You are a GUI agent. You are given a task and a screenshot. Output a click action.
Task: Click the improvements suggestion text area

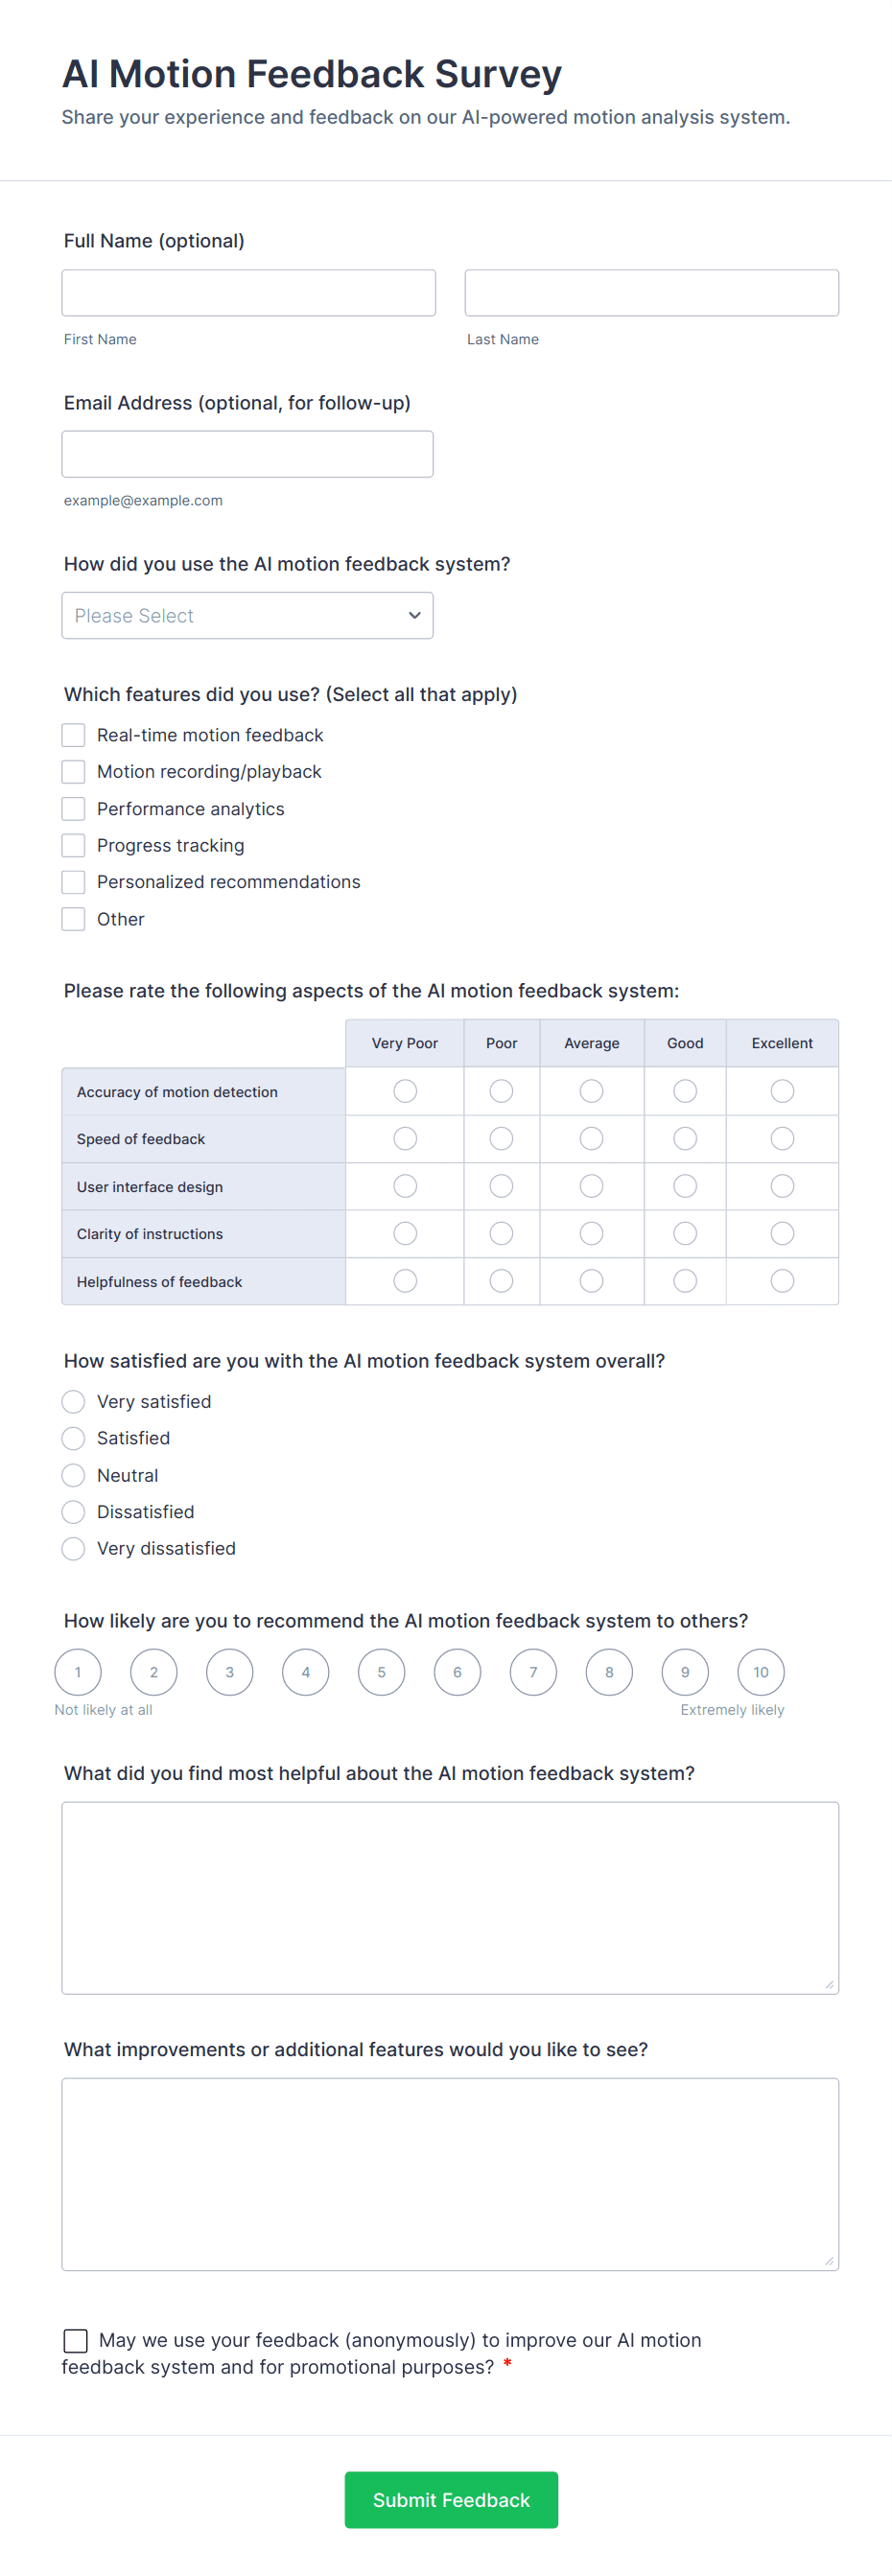pos(450,2175)
